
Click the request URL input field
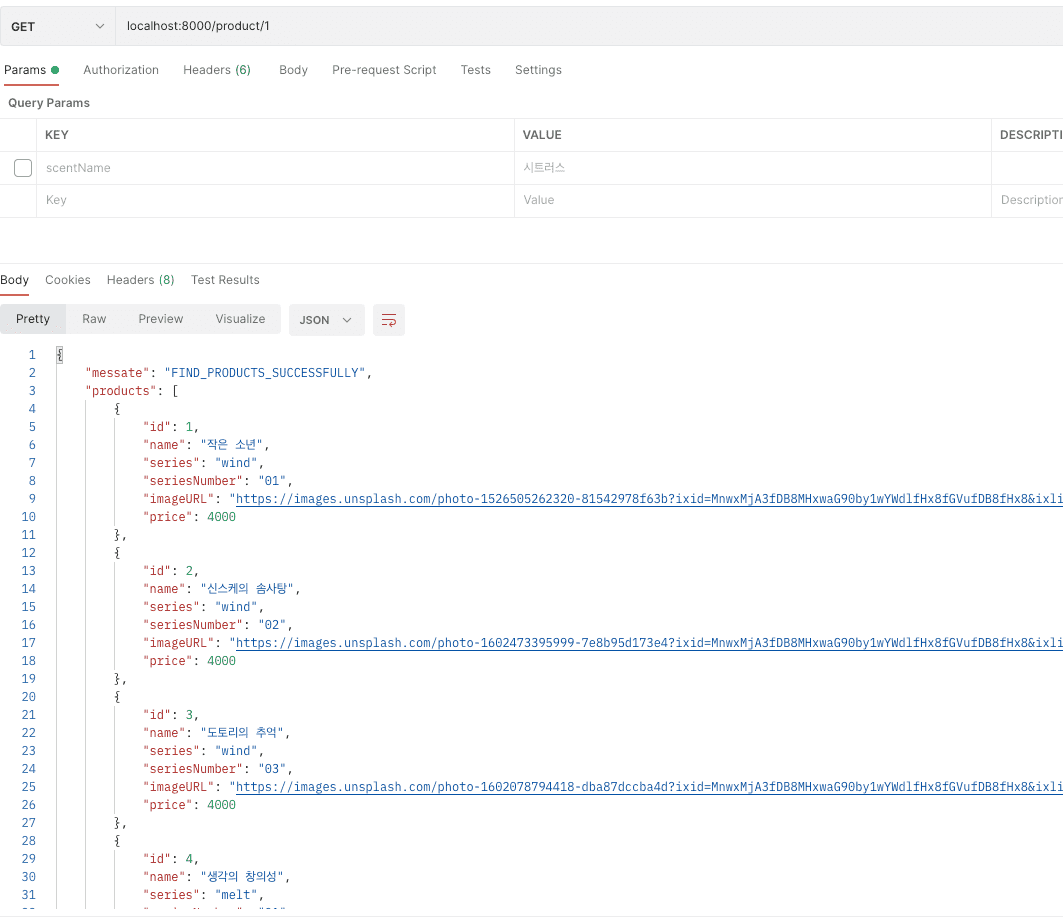(x=580, y=26)
